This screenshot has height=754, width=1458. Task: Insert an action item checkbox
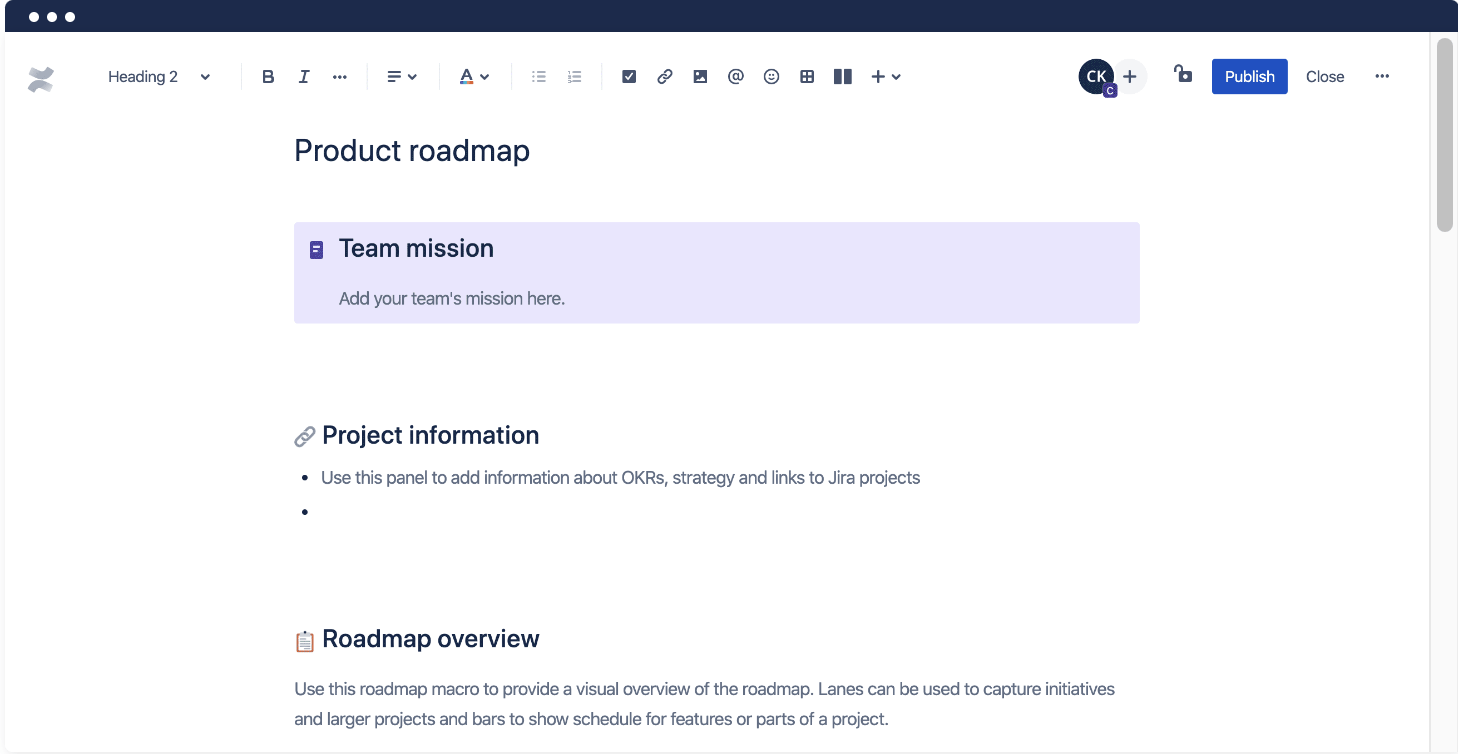point(629,76)
